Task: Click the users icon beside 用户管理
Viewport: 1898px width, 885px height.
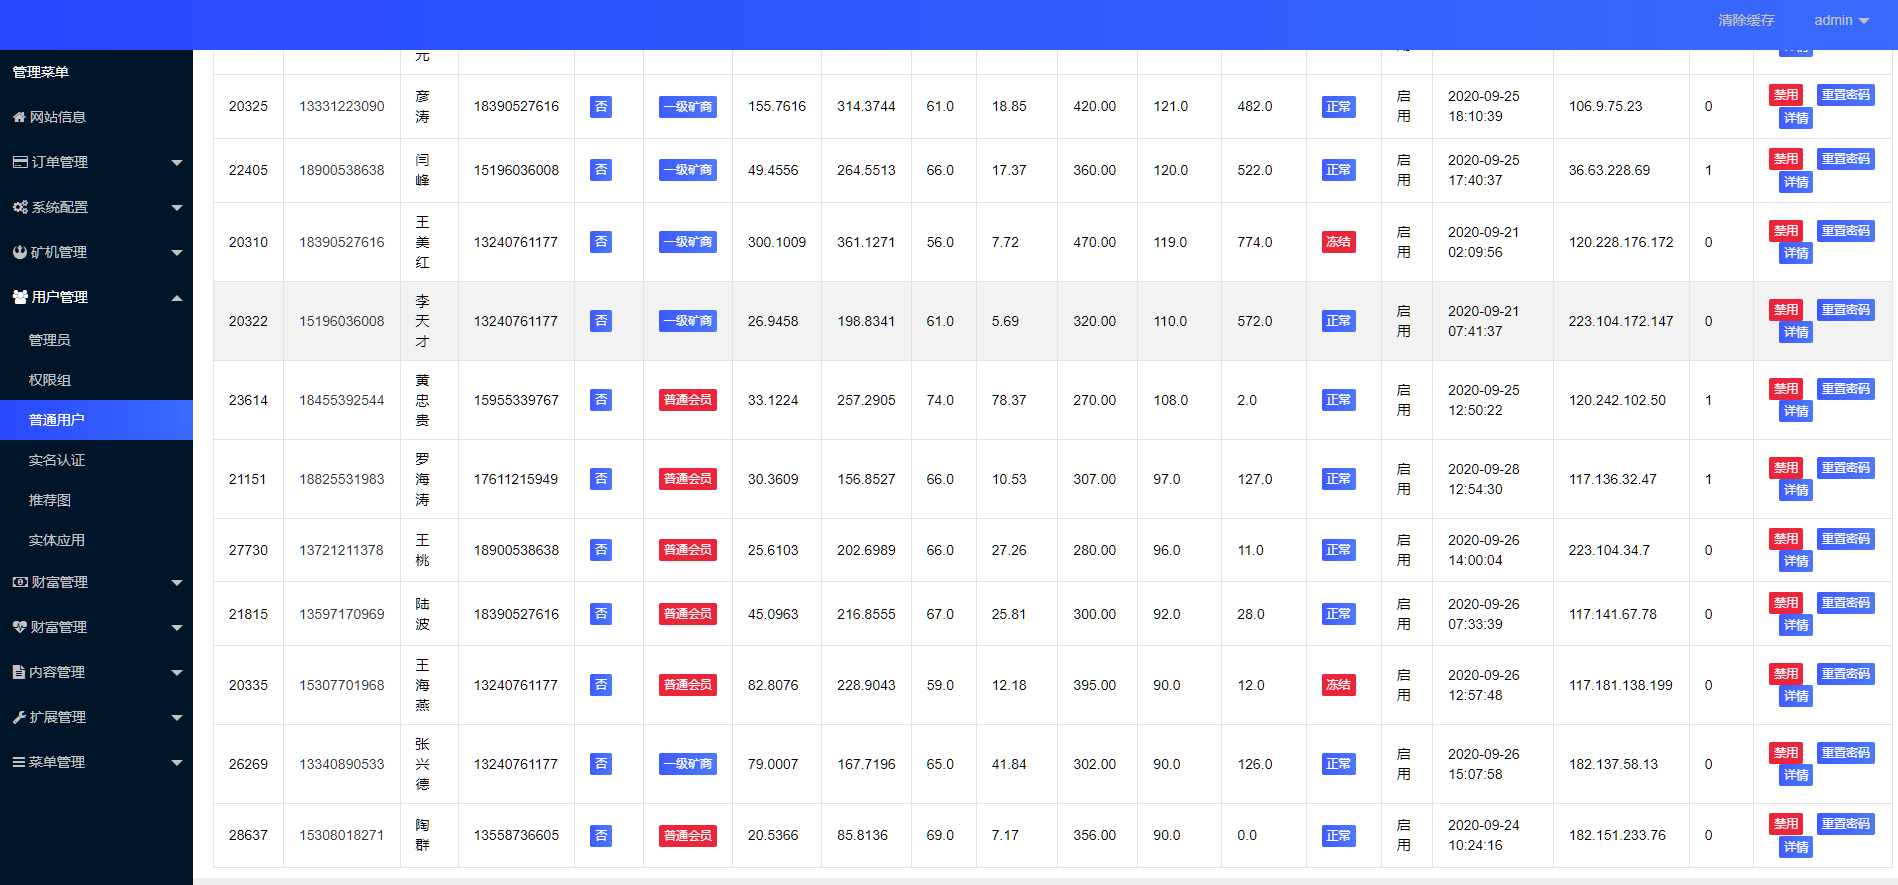Action: [x=20, y=297]
